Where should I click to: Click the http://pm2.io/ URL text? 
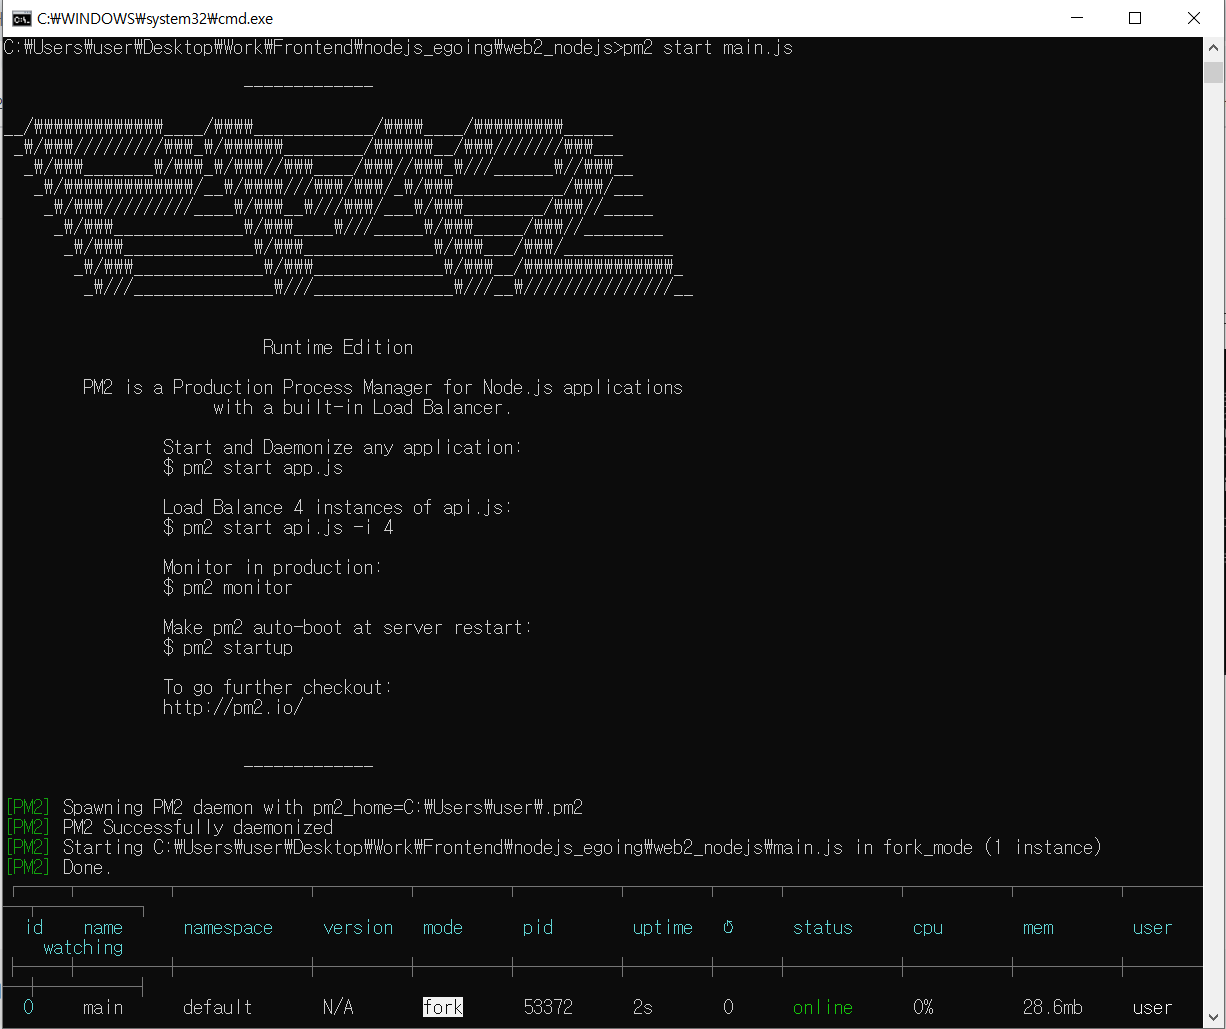point(233,707)
